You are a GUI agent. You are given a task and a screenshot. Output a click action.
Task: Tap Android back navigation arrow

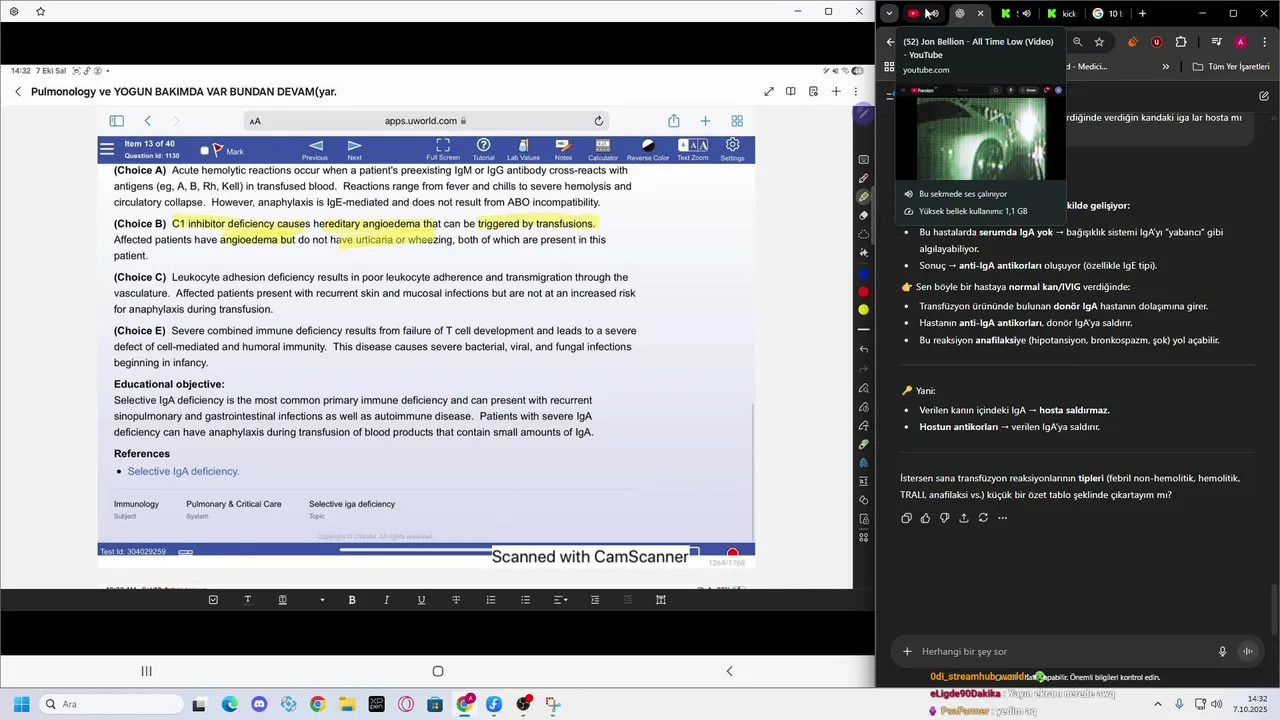pyautogui.click(x=729, y=671)
